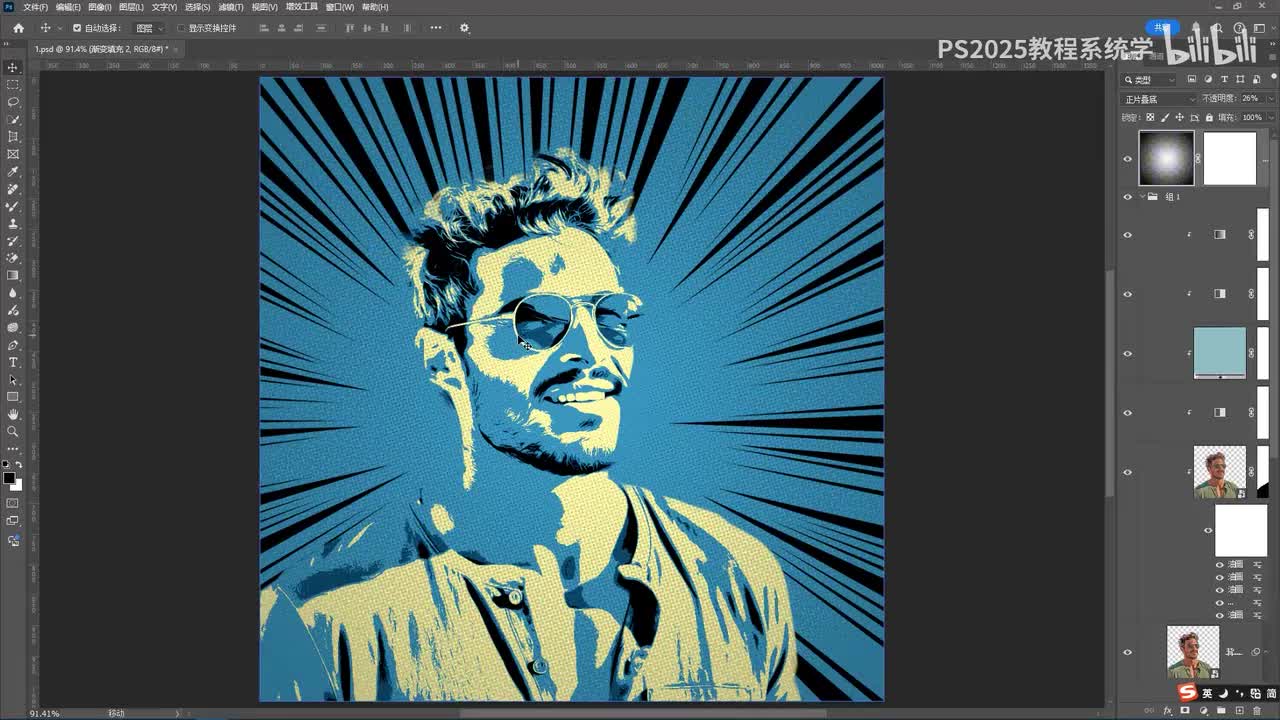Click the Home icon in options bar
The height and width of the screenshot is (720, 1280).
(x=18, y=28)
